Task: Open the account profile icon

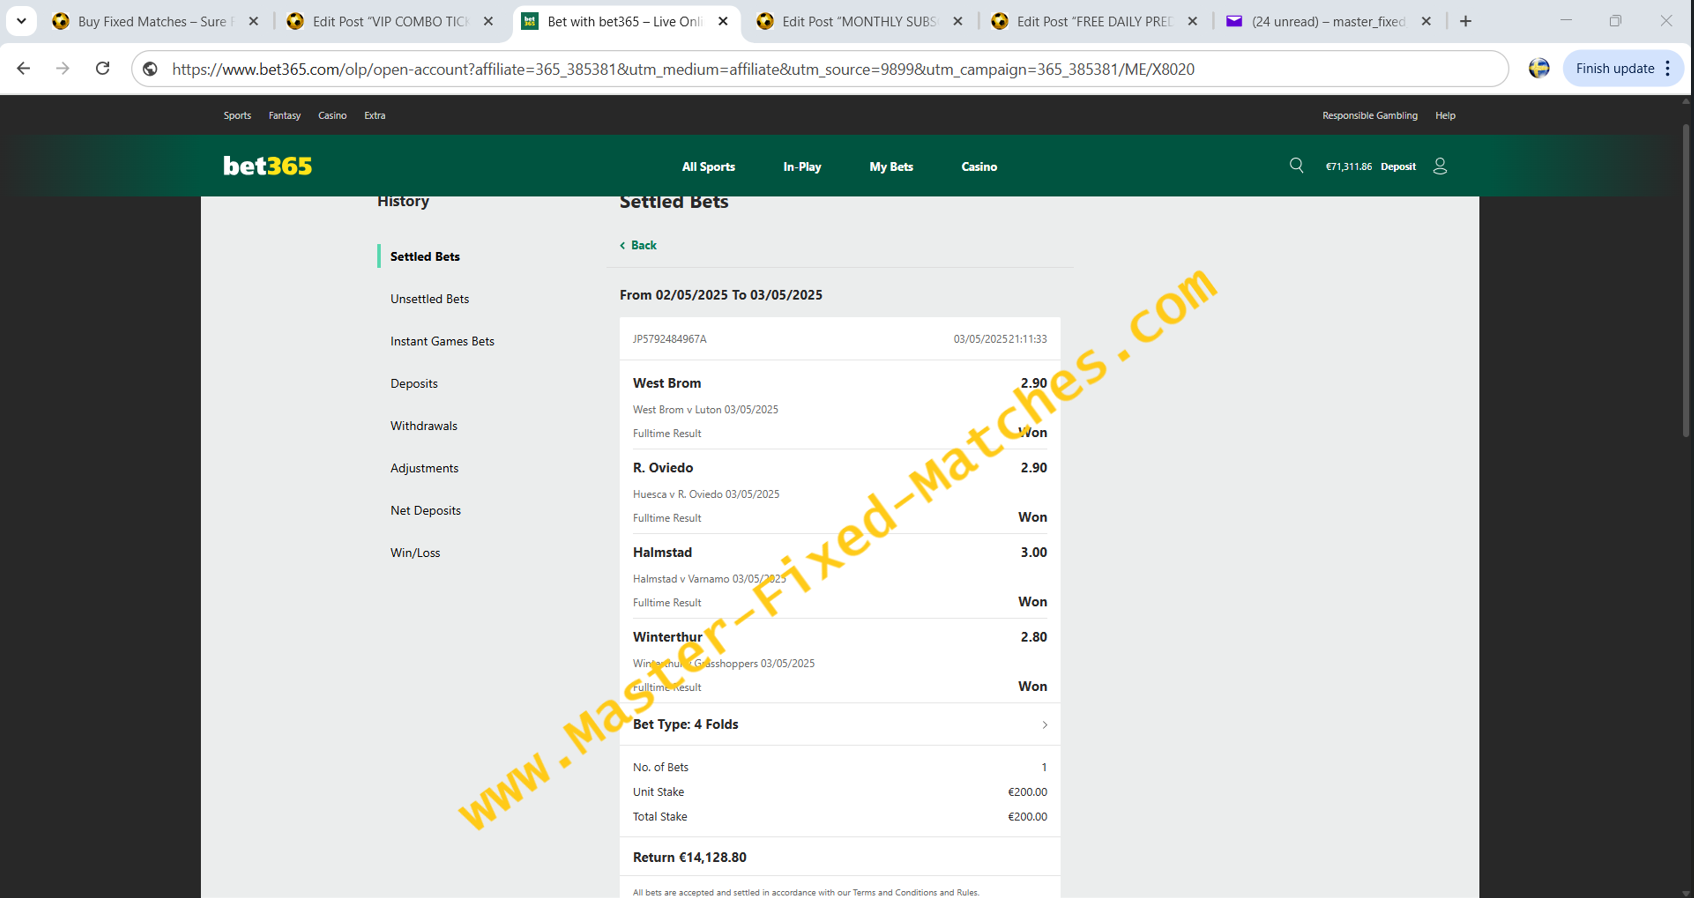Action: (1440, 166)
